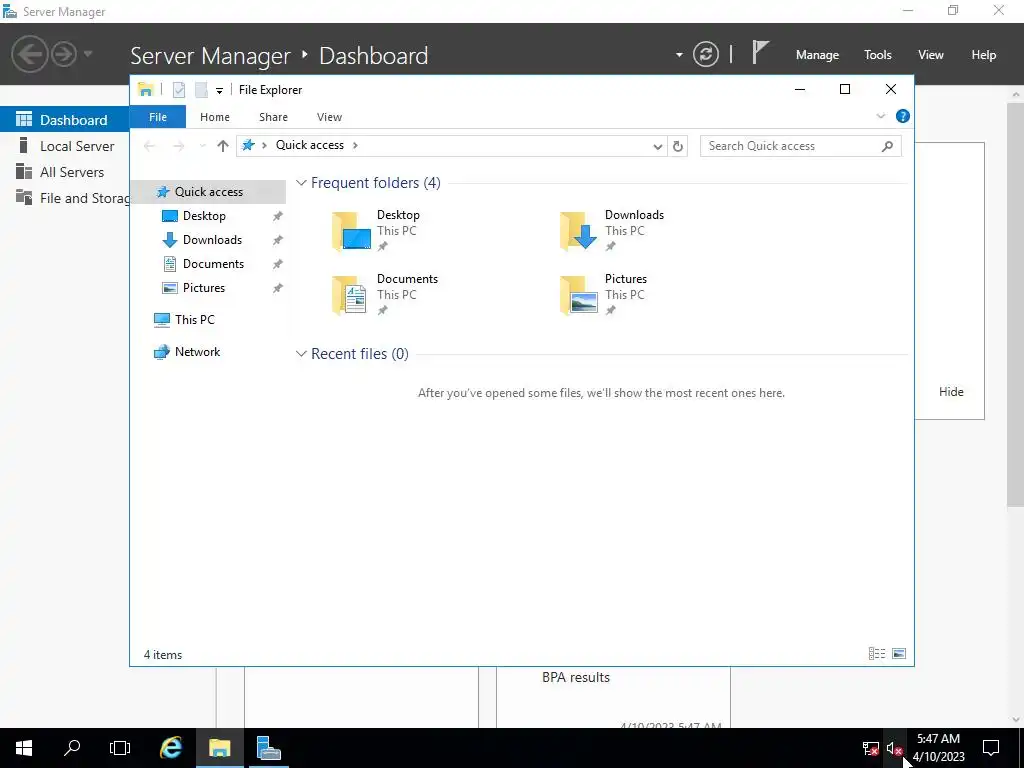
Task: Open the Action Center notifications icon
Action: point(991,748)
